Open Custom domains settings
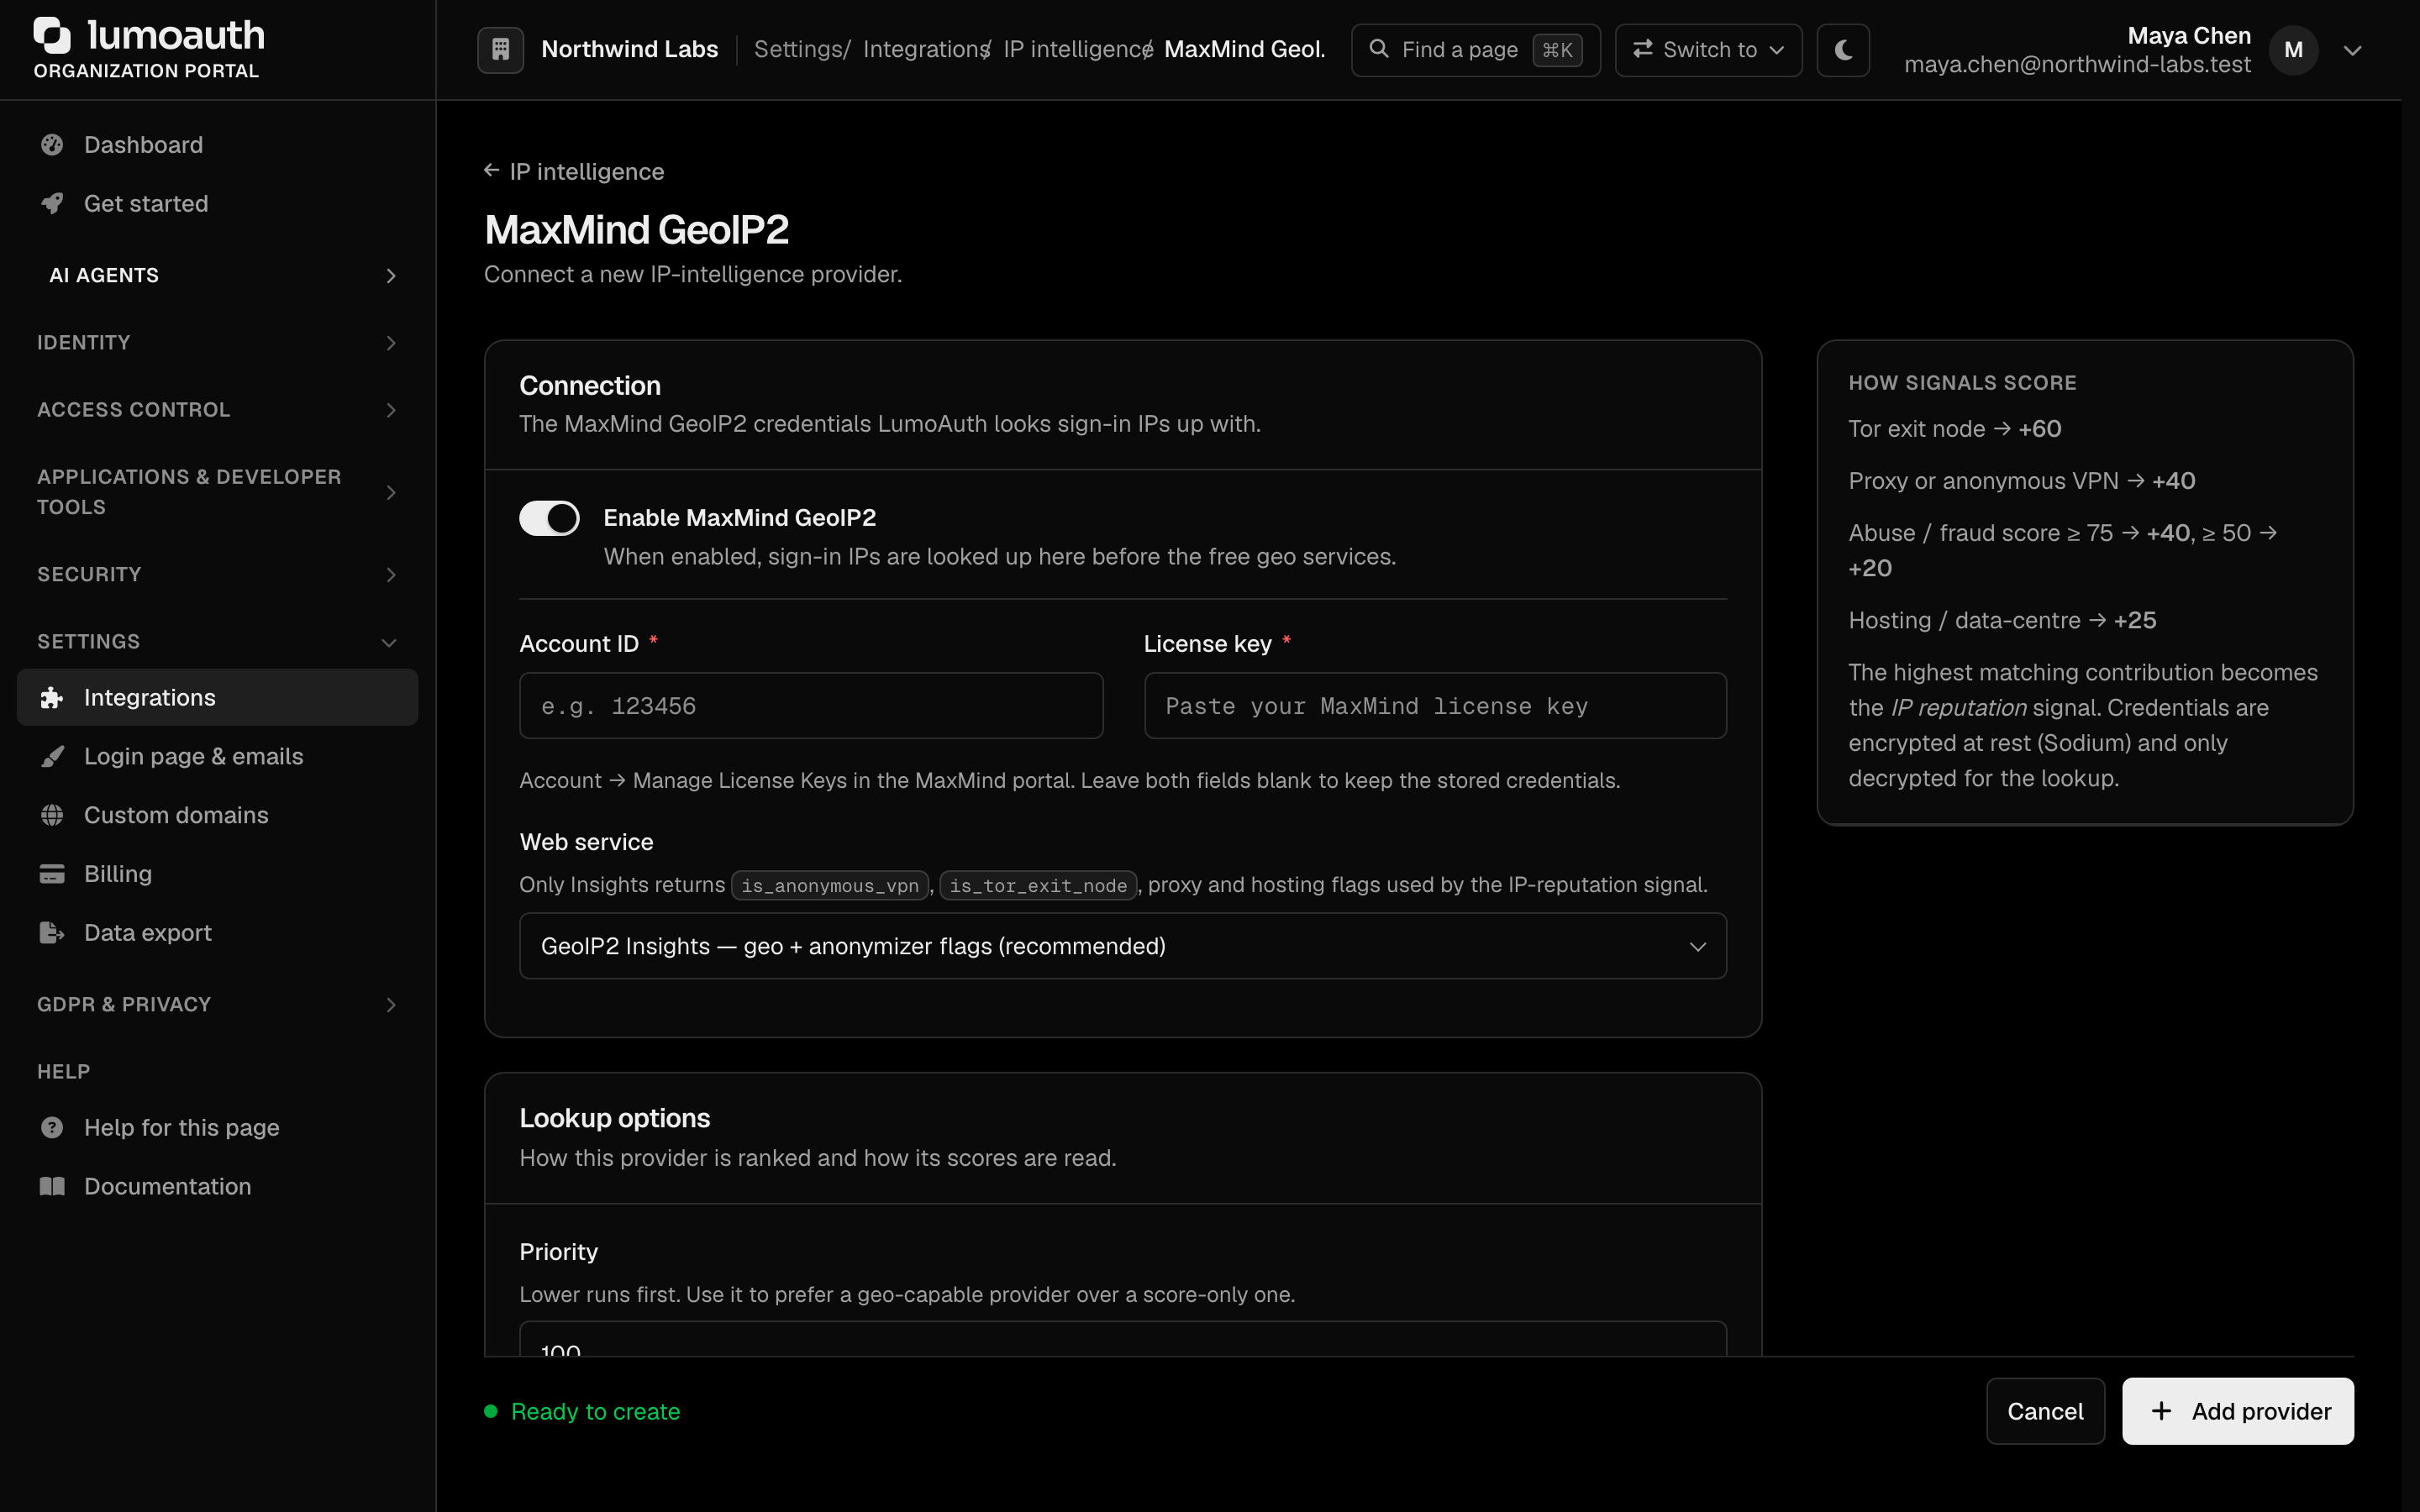The height and width of the screenshot is (1512, 2420). click(x=217, y=815)
